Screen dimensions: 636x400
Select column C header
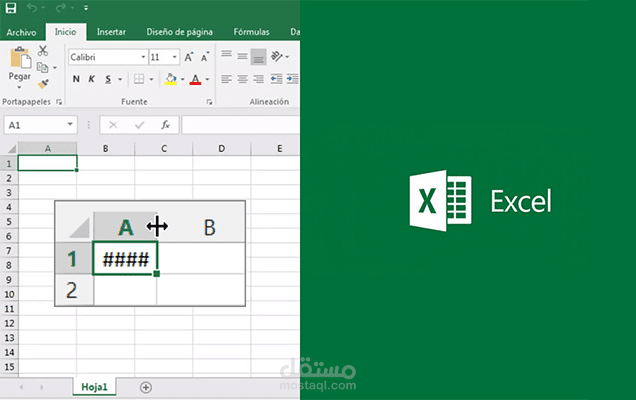pos(164,148)
